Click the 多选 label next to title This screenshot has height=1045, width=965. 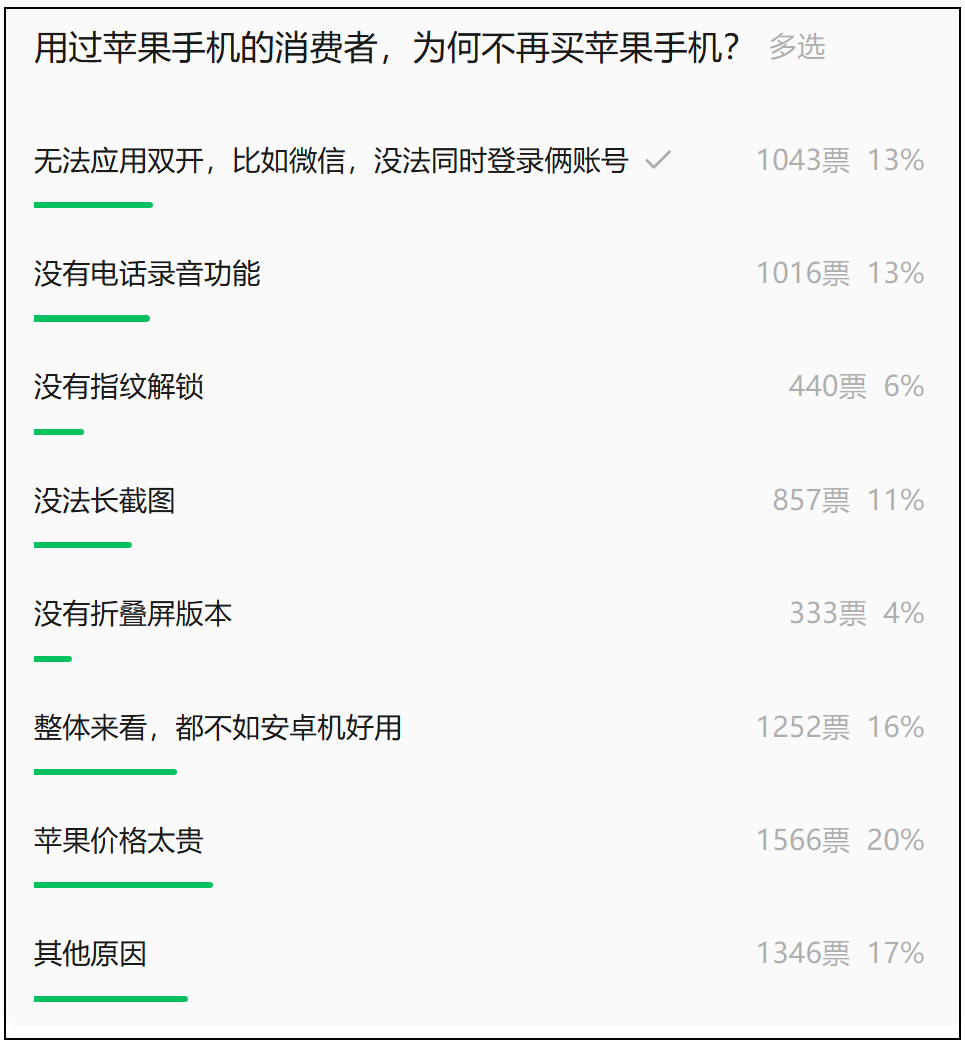point(797,47)
